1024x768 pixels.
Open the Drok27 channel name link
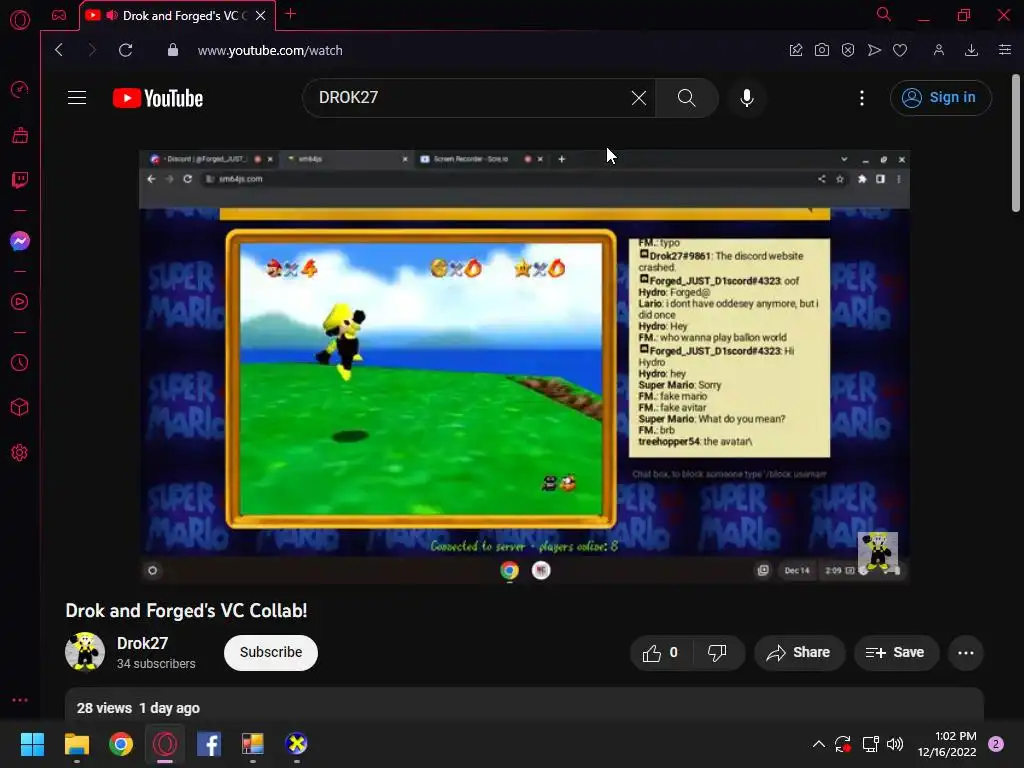coord(142,643)
